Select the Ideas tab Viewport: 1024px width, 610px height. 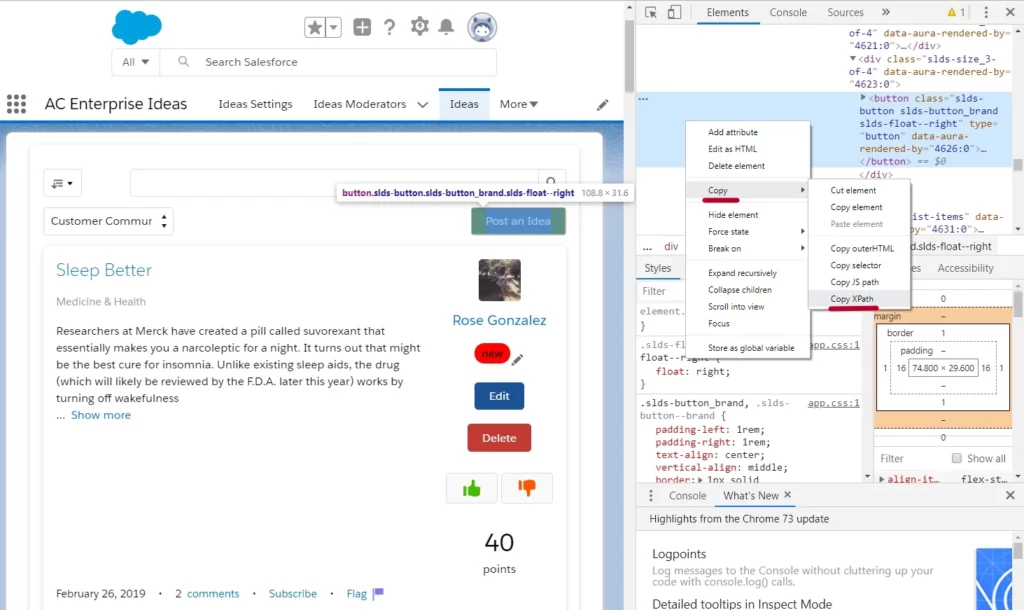[464, 104]
